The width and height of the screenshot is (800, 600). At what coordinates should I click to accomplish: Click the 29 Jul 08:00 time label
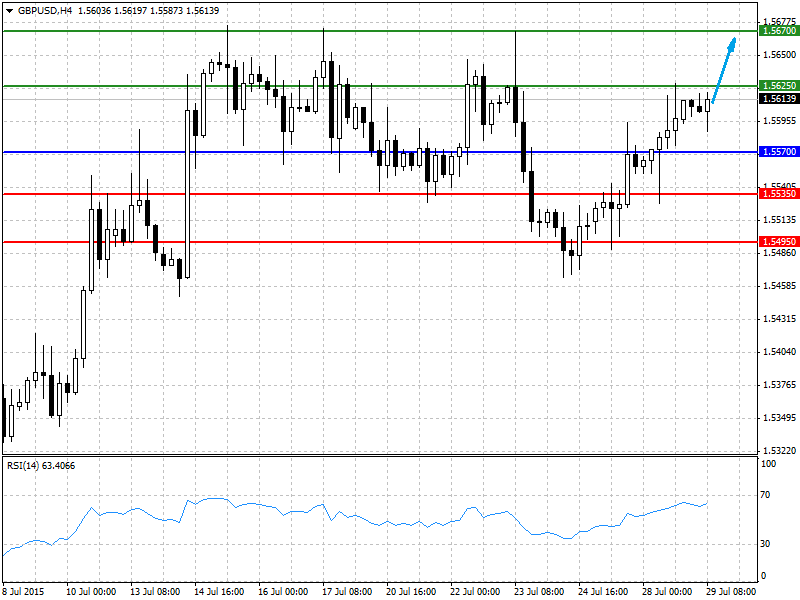click(731, 591)
